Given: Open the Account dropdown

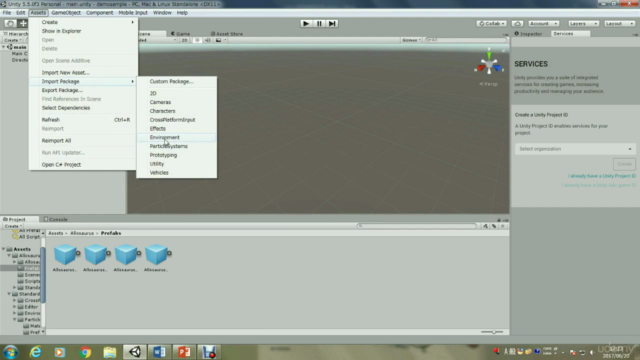Looking at the screenshot, I should coord(543,24).
